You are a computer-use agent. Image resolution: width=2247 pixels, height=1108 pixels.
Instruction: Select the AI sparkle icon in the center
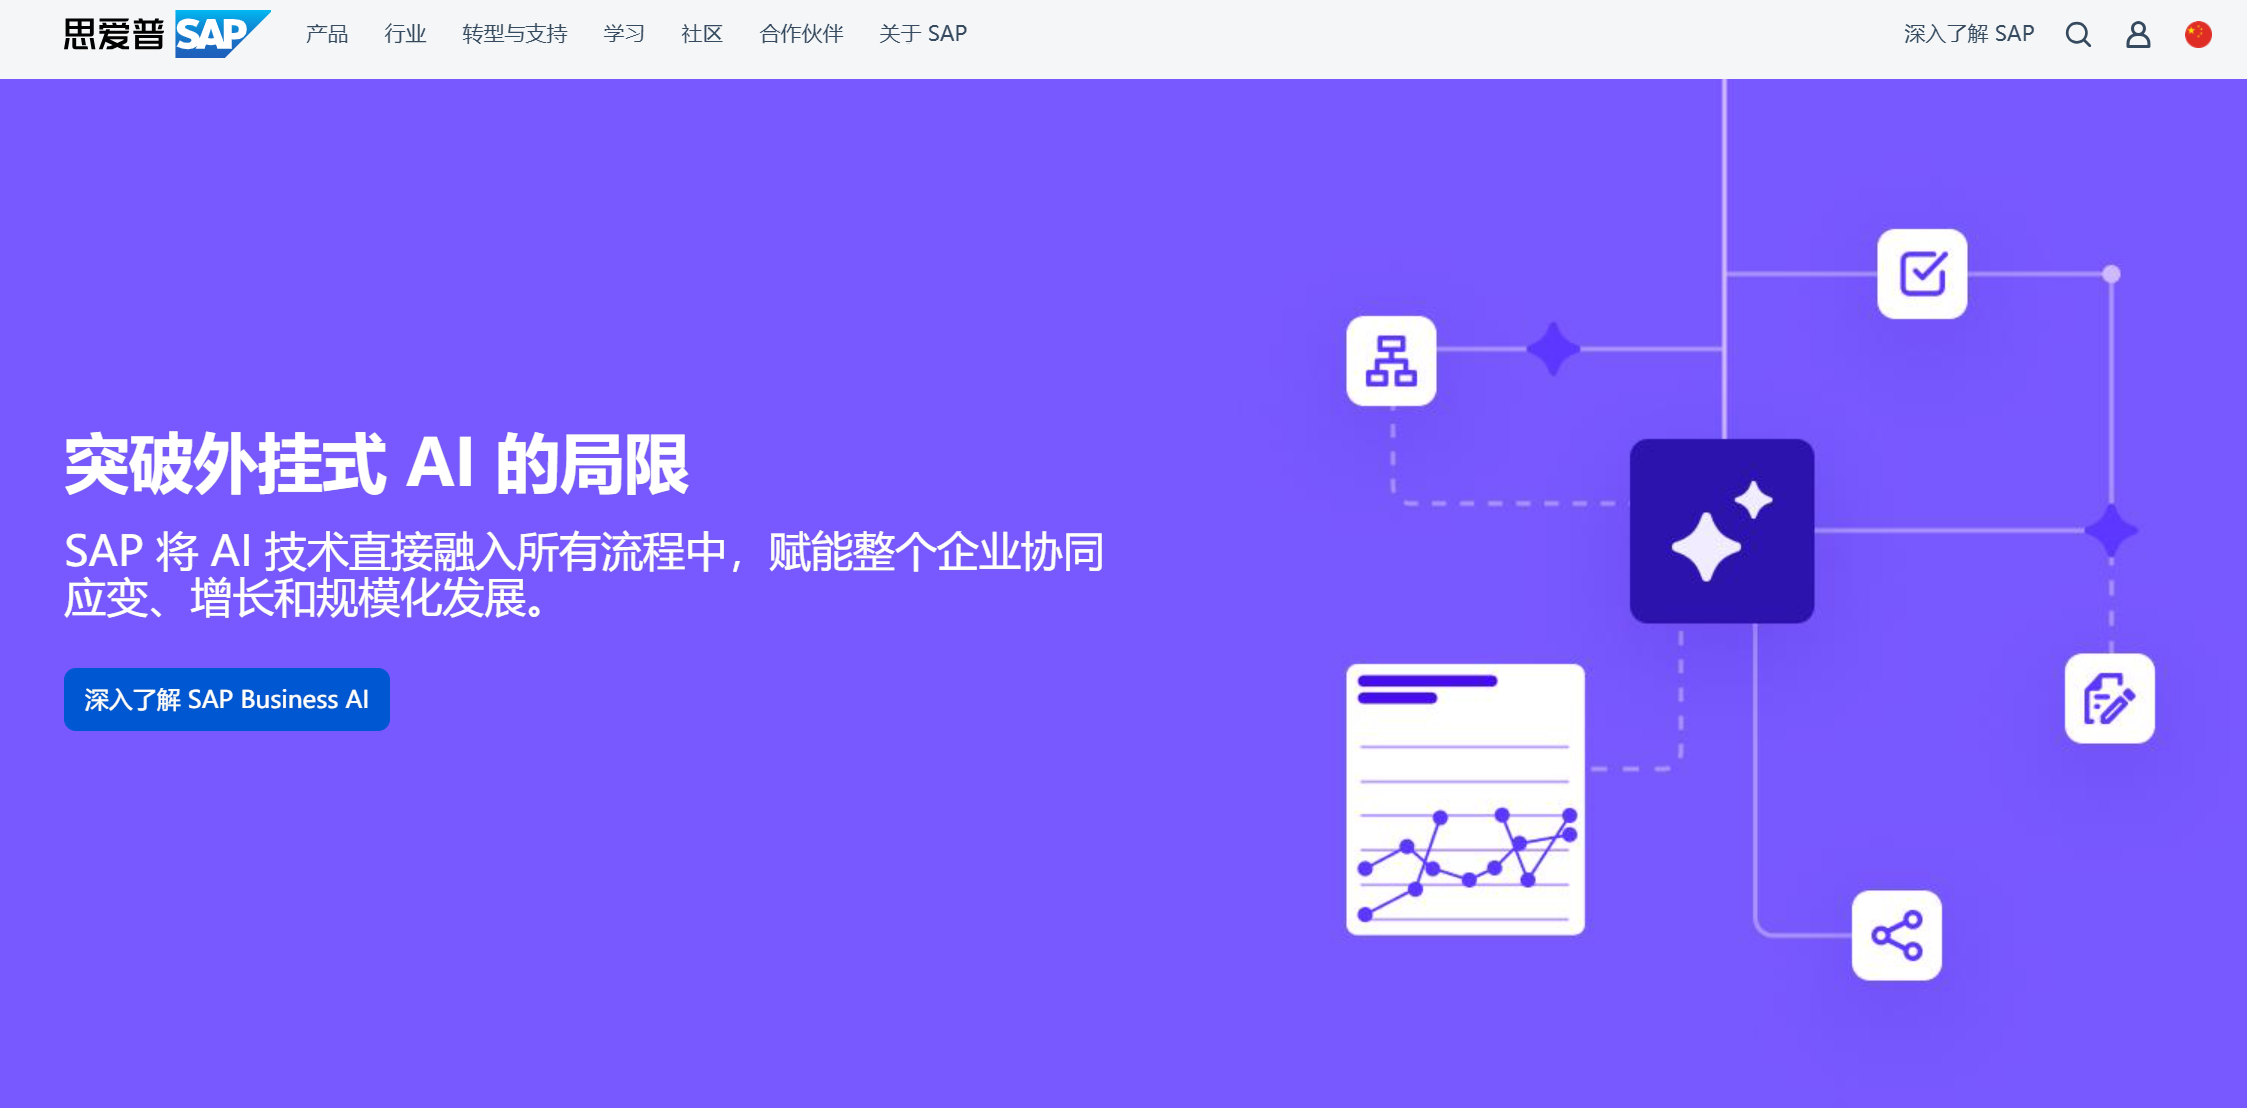1720,531
